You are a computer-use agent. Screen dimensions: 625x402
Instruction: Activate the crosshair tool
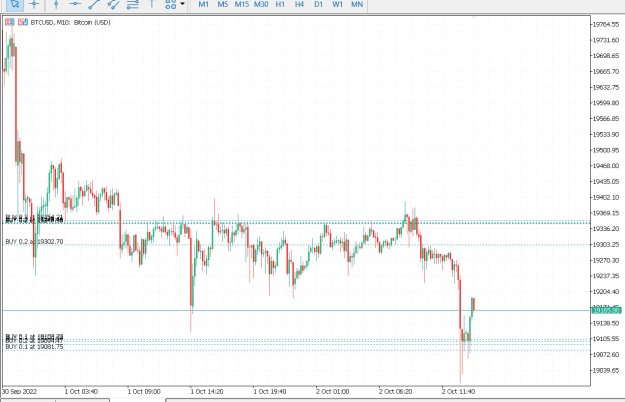tap(34, 4)
